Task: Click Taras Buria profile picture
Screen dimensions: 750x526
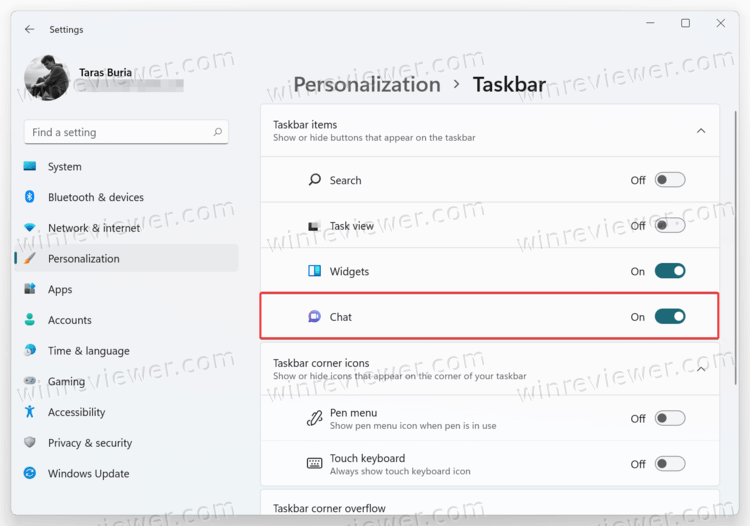Action: (47, 78)
